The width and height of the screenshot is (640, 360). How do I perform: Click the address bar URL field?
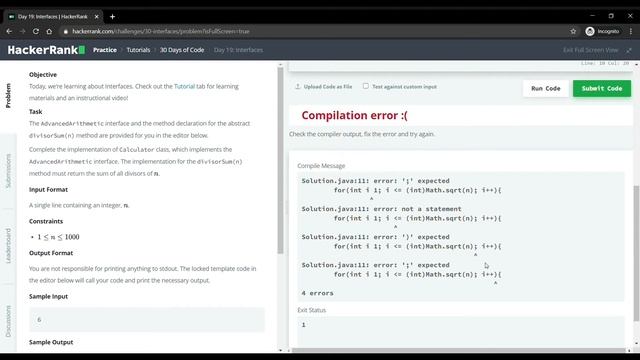coord(314,31)
